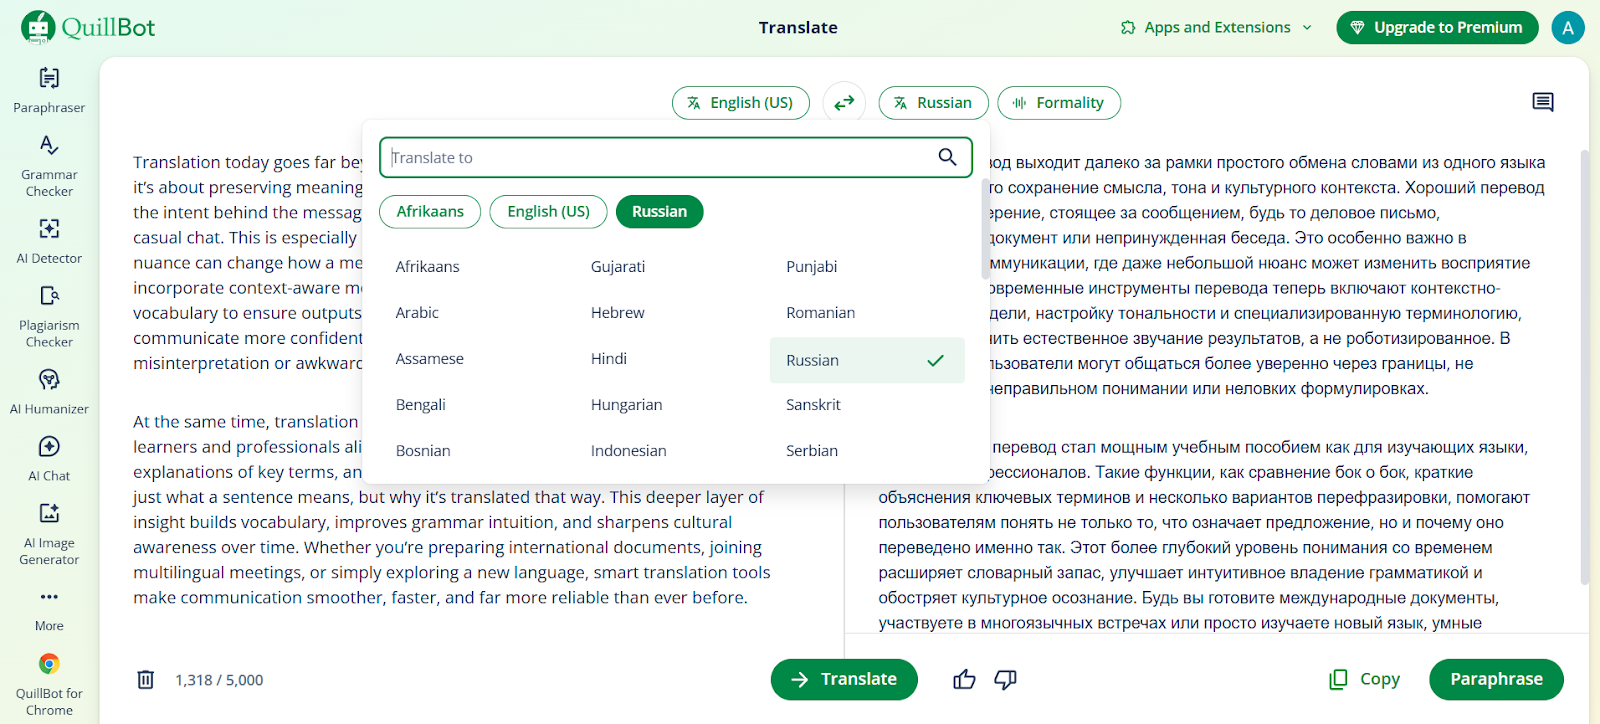Viewport: 1600px width, 724px height.
Task: Copy the translated text
Action: (x=1364, y=679)
